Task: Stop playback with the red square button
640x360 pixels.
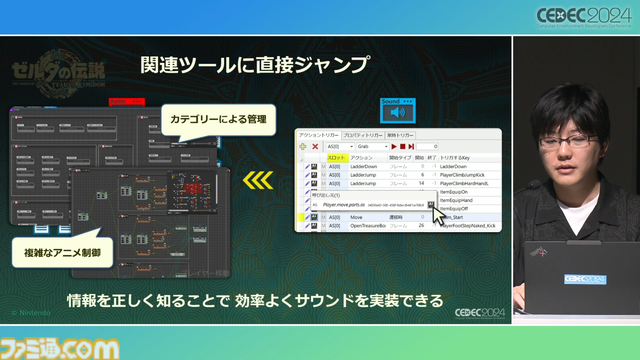Action: [x=402, y=146]
